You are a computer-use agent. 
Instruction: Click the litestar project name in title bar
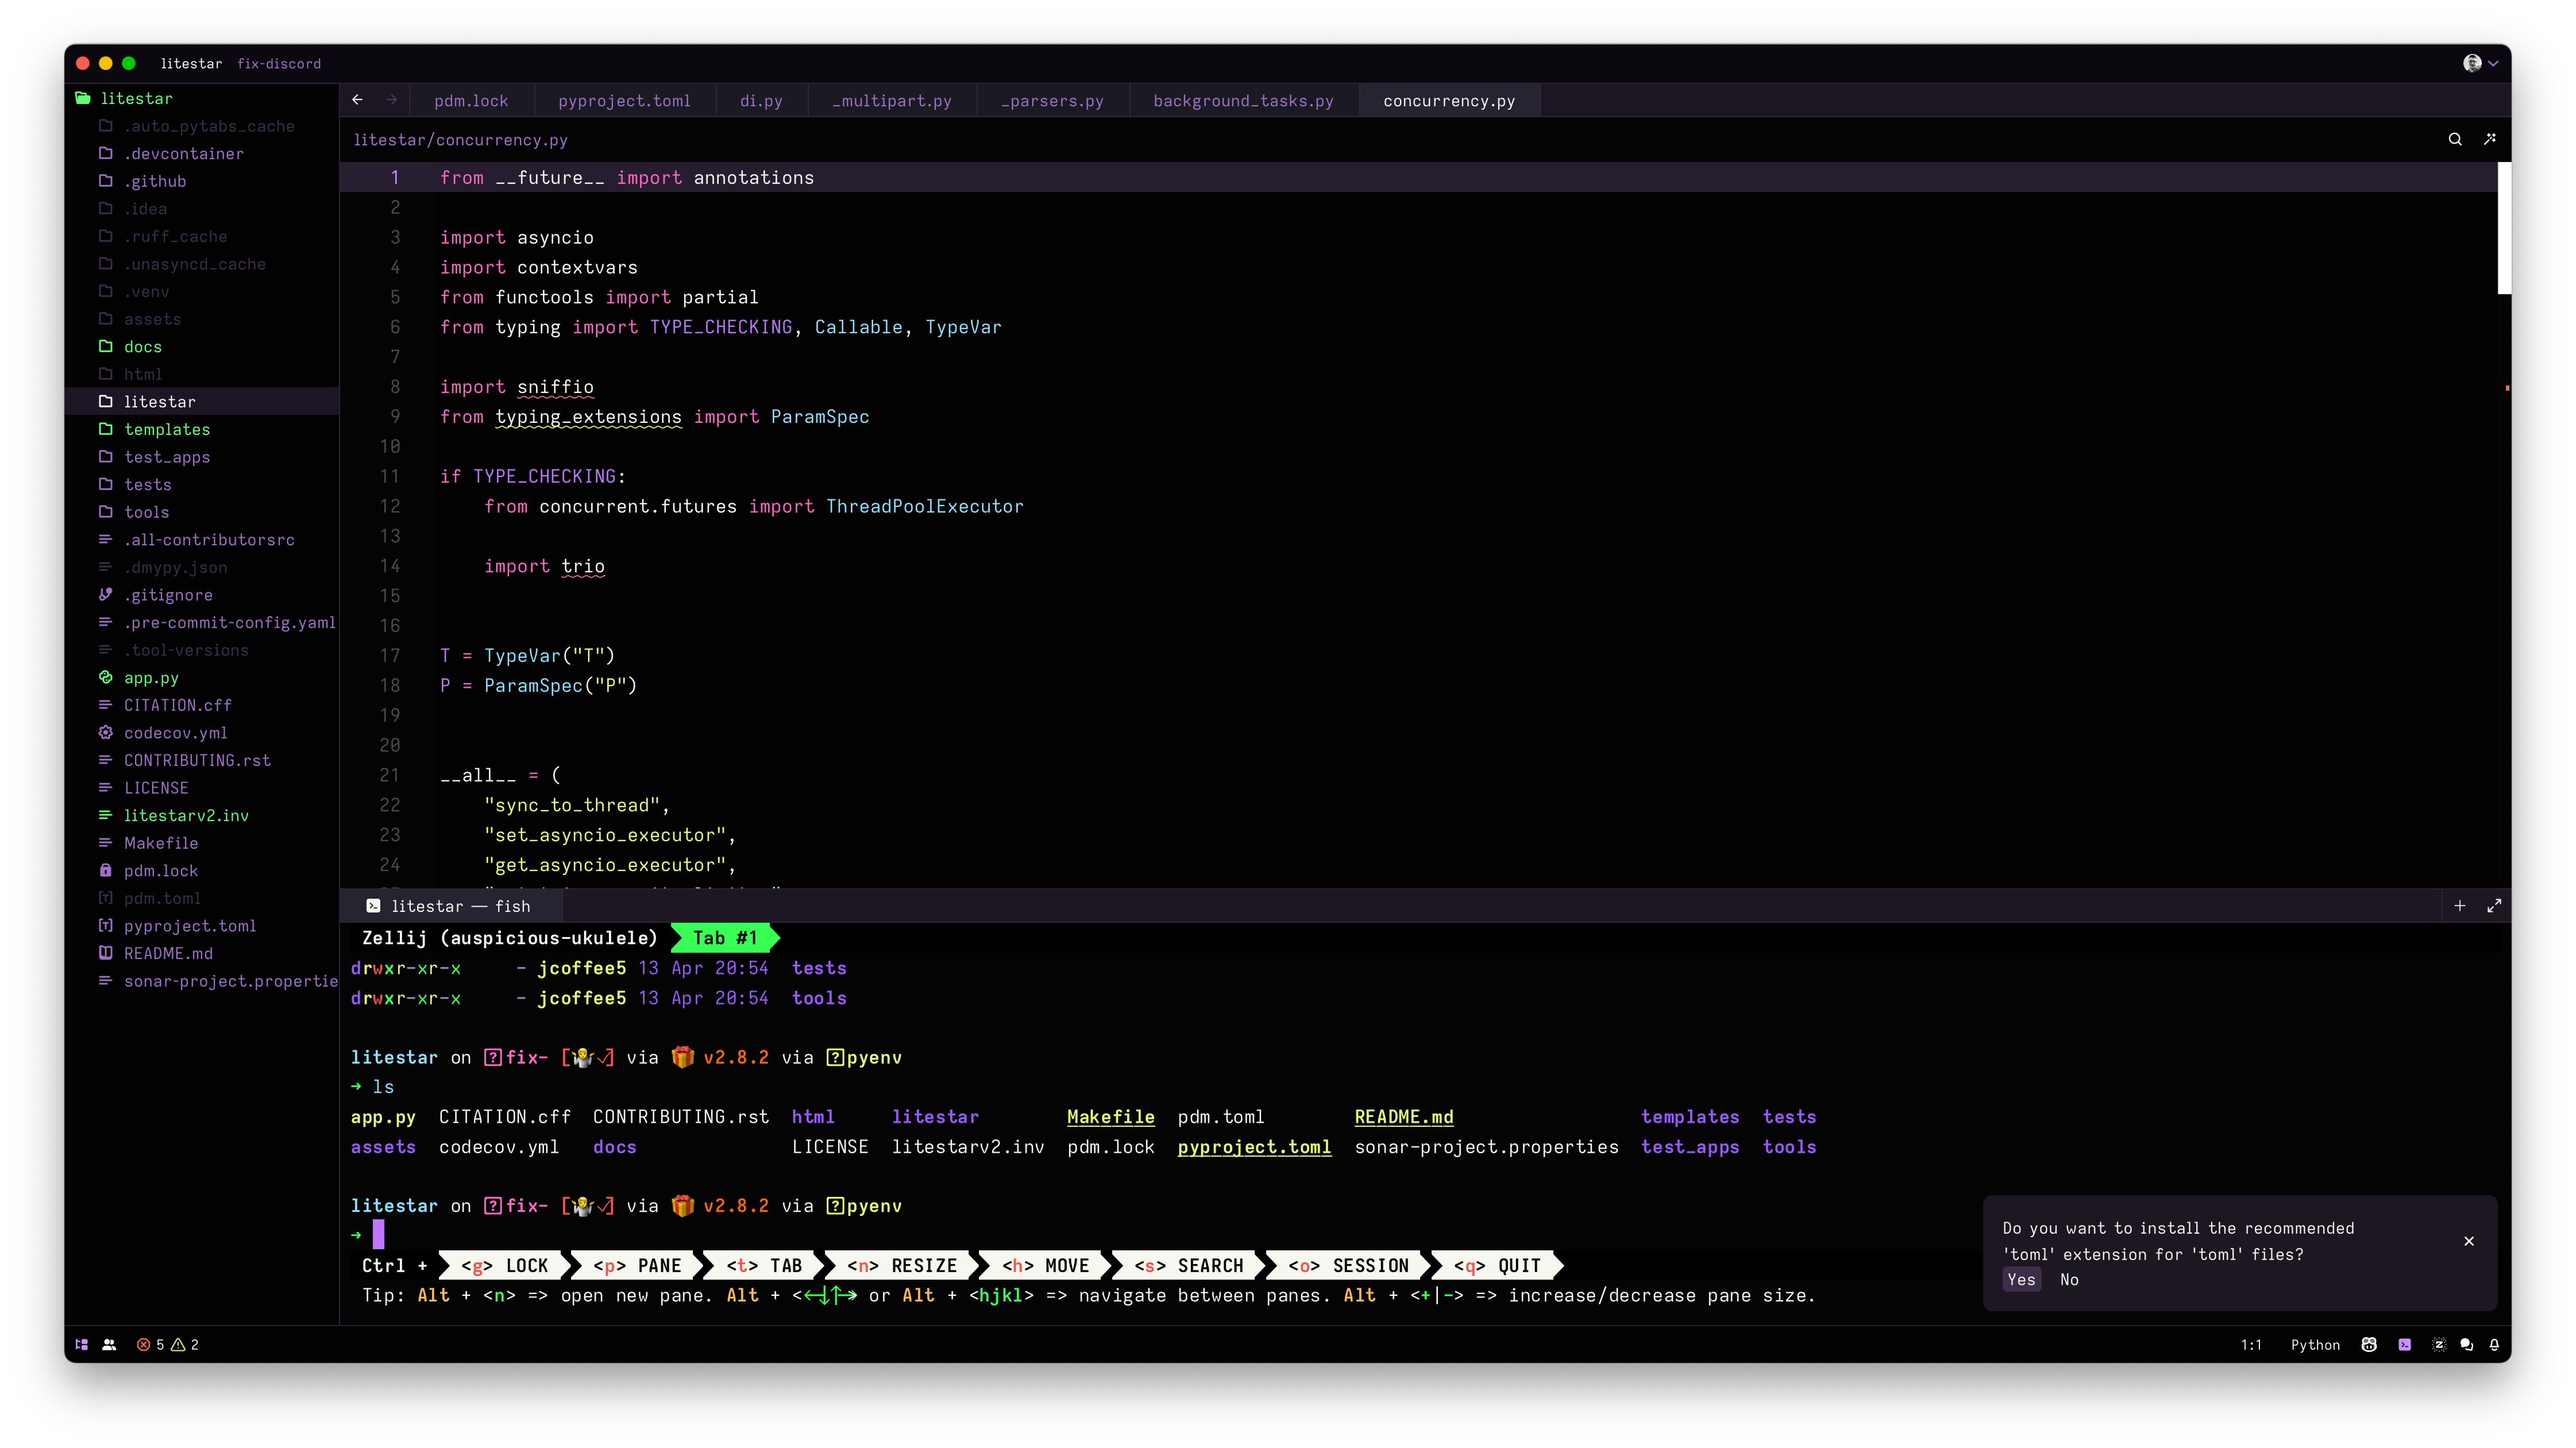pyautogui.click(x=191, y=63)
